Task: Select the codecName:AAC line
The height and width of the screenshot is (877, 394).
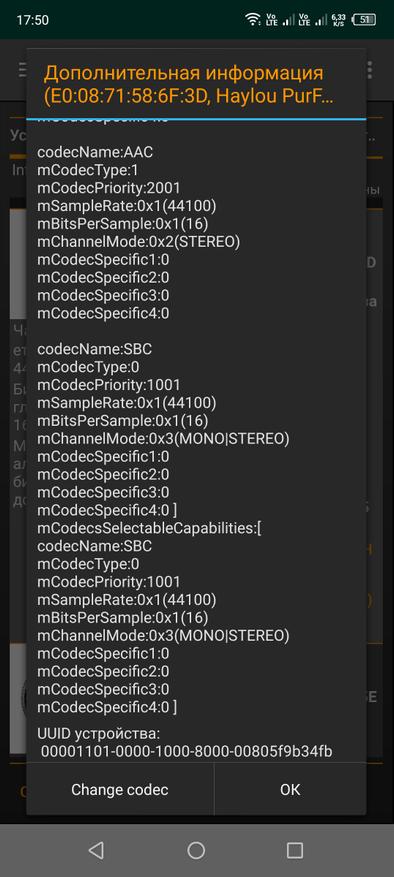Action: click(95, 152)
